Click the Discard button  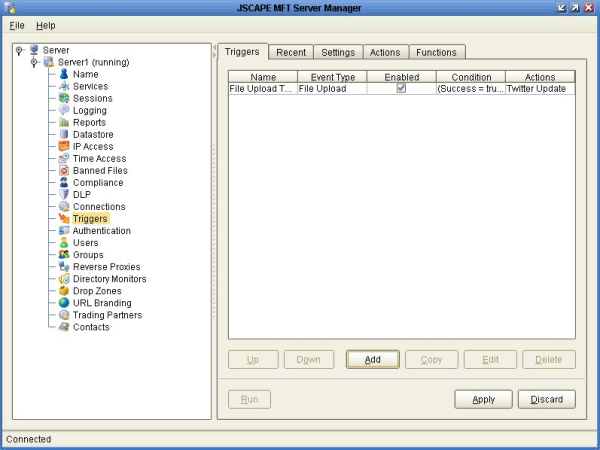point(546,400)
